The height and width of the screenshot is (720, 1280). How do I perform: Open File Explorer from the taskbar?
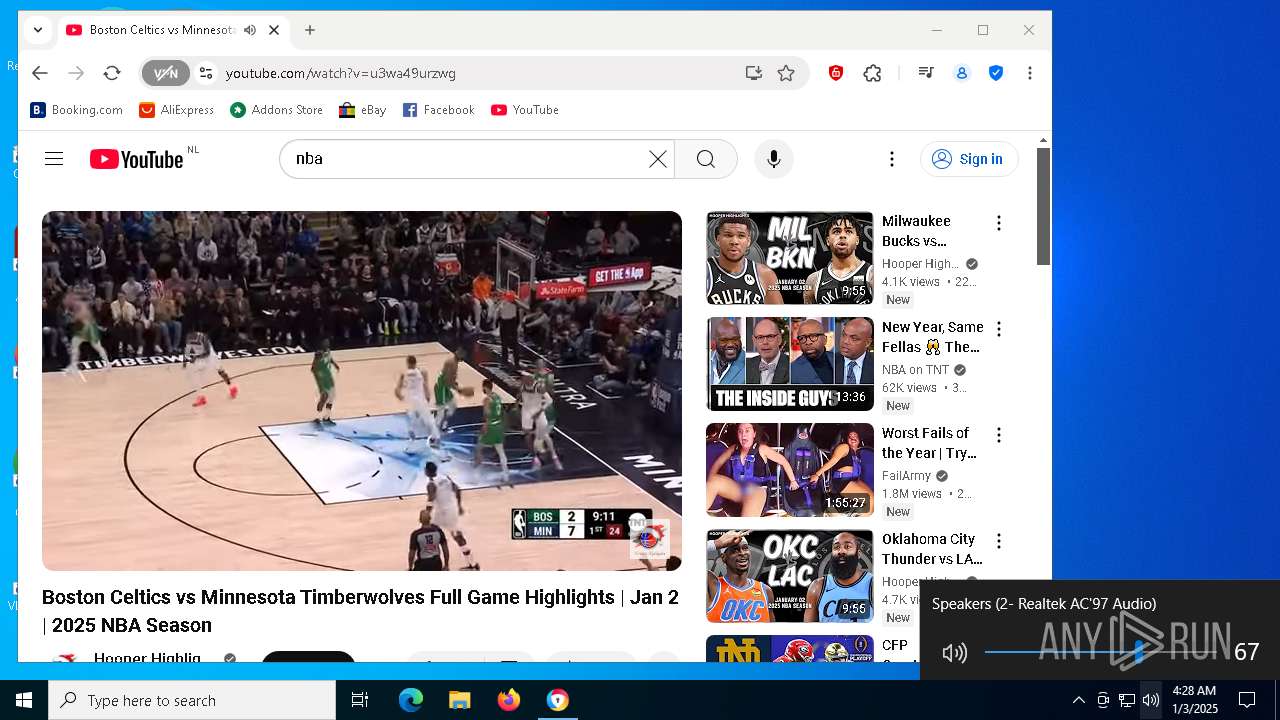click(459, 700)
